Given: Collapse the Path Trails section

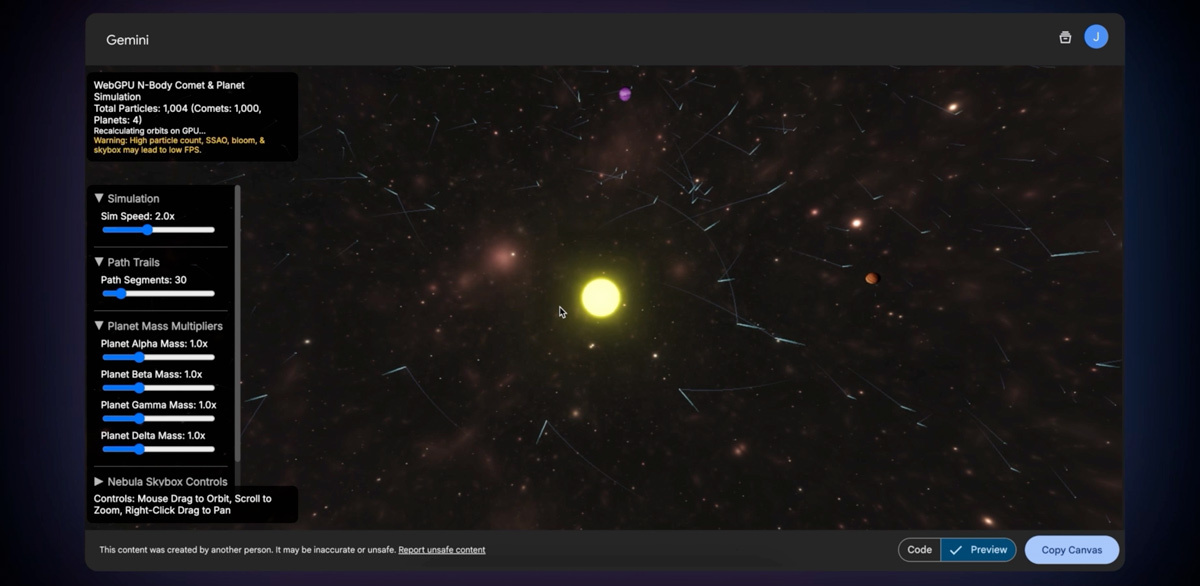Looking at the screenshot, I should coord(126,262).
